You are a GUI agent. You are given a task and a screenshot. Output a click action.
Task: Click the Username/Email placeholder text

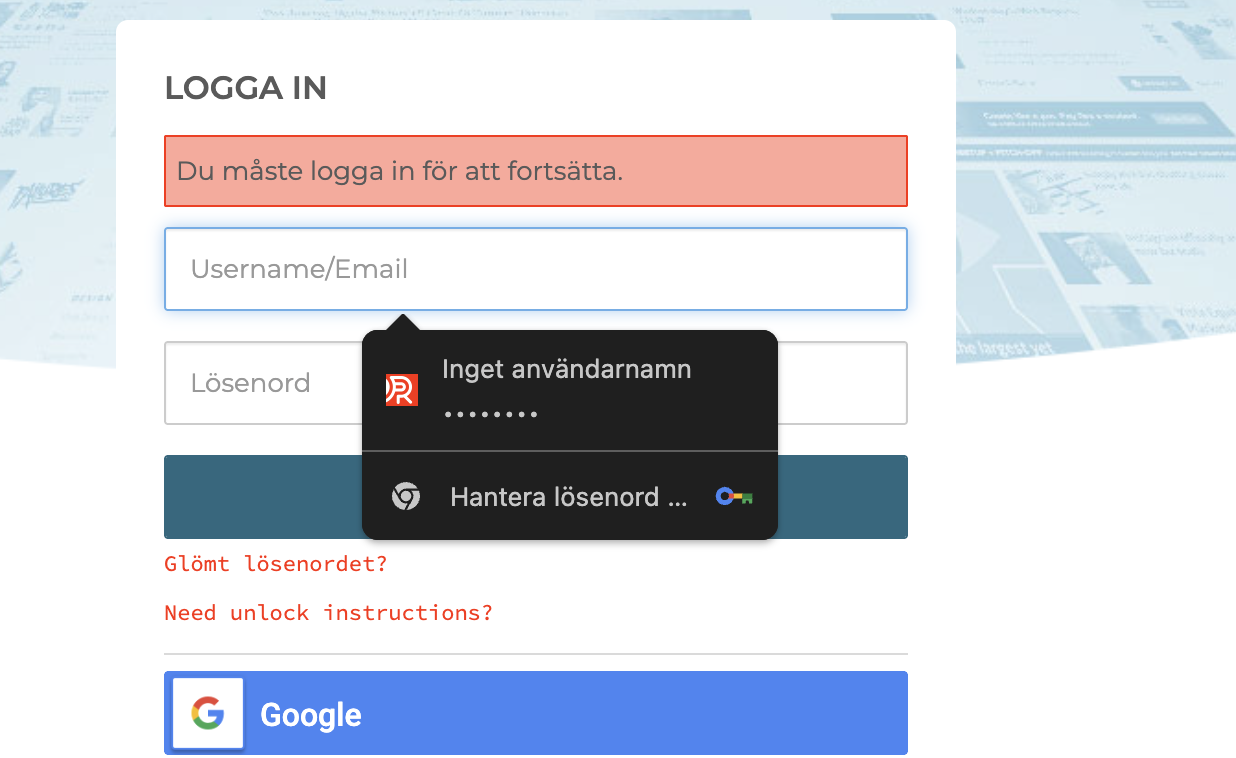click(299, 269)
